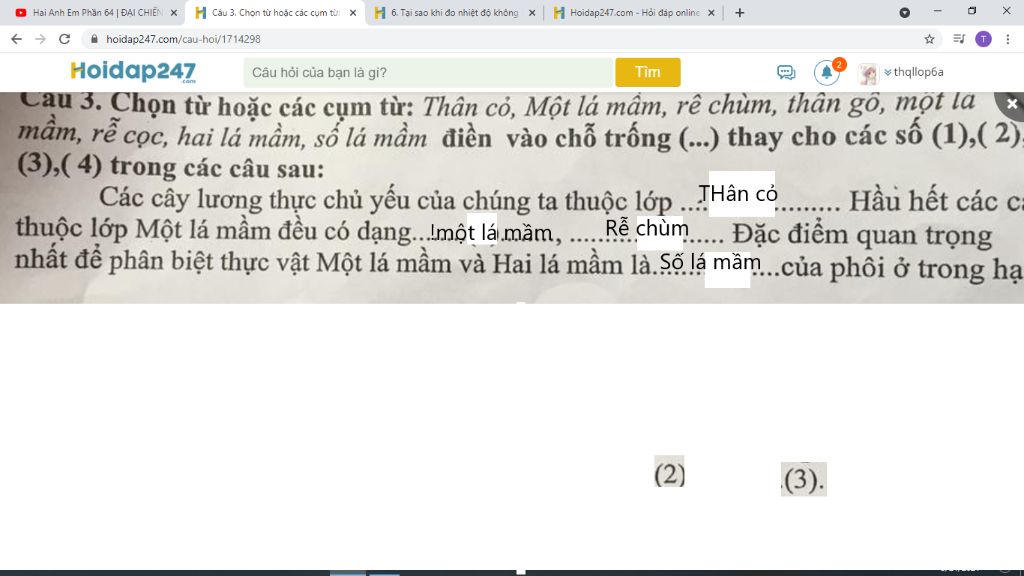The height and width of the screenshot is (576, 1024).
Task: Click the browser back arrow
Action: 16,39
